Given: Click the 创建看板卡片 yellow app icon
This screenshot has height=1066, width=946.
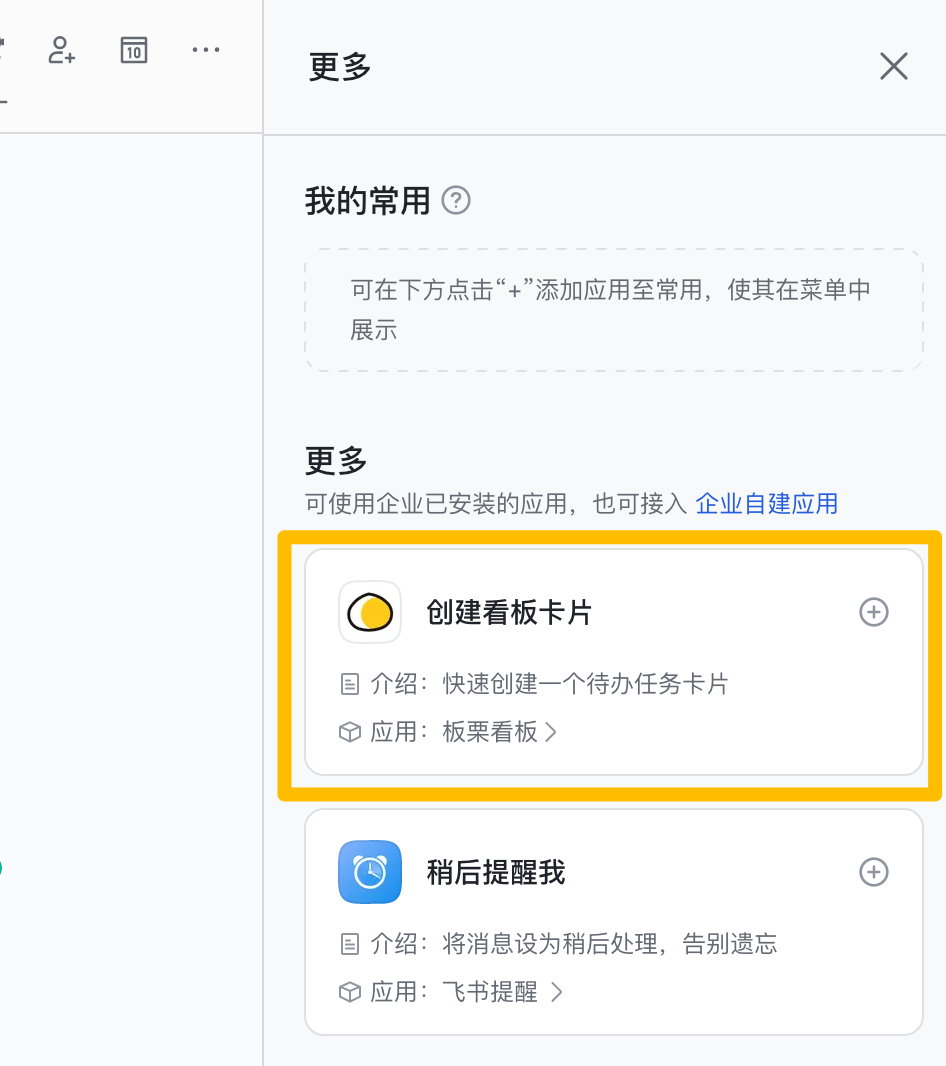Looking at the screenshot, I should click(x=370, y=612).
